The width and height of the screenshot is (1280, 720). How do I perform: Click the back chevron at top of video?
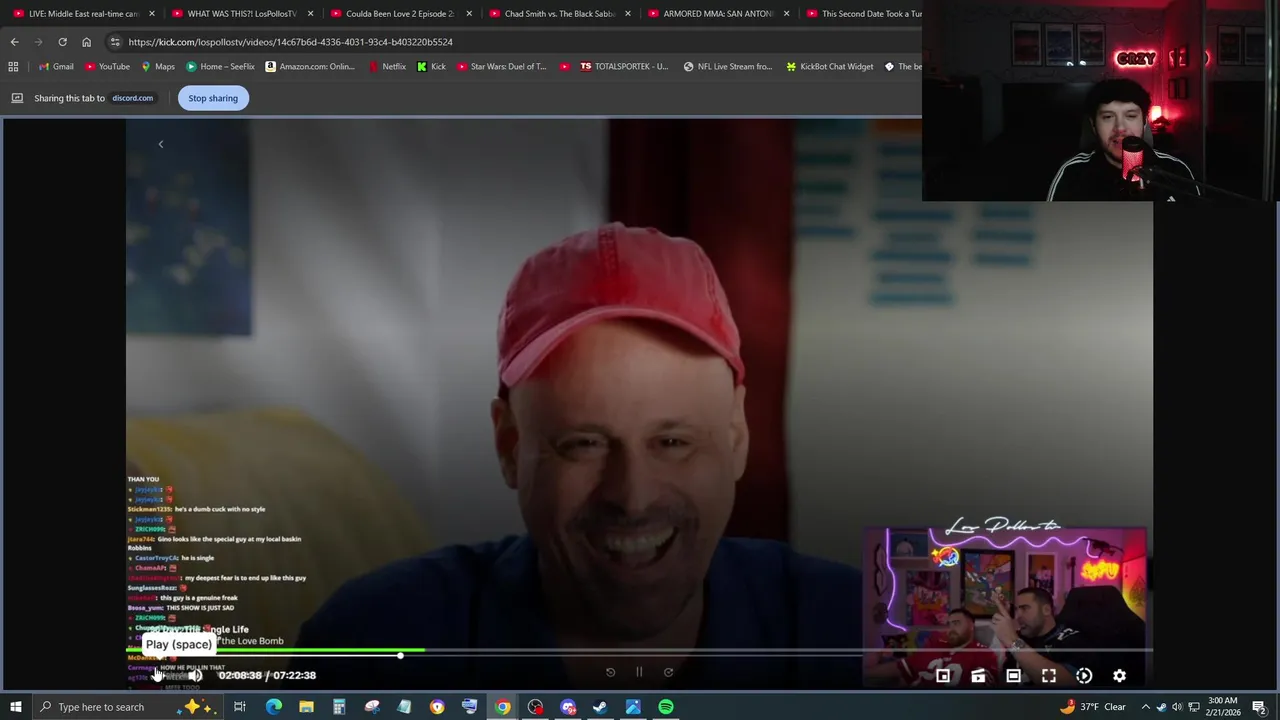click(160, 144)
